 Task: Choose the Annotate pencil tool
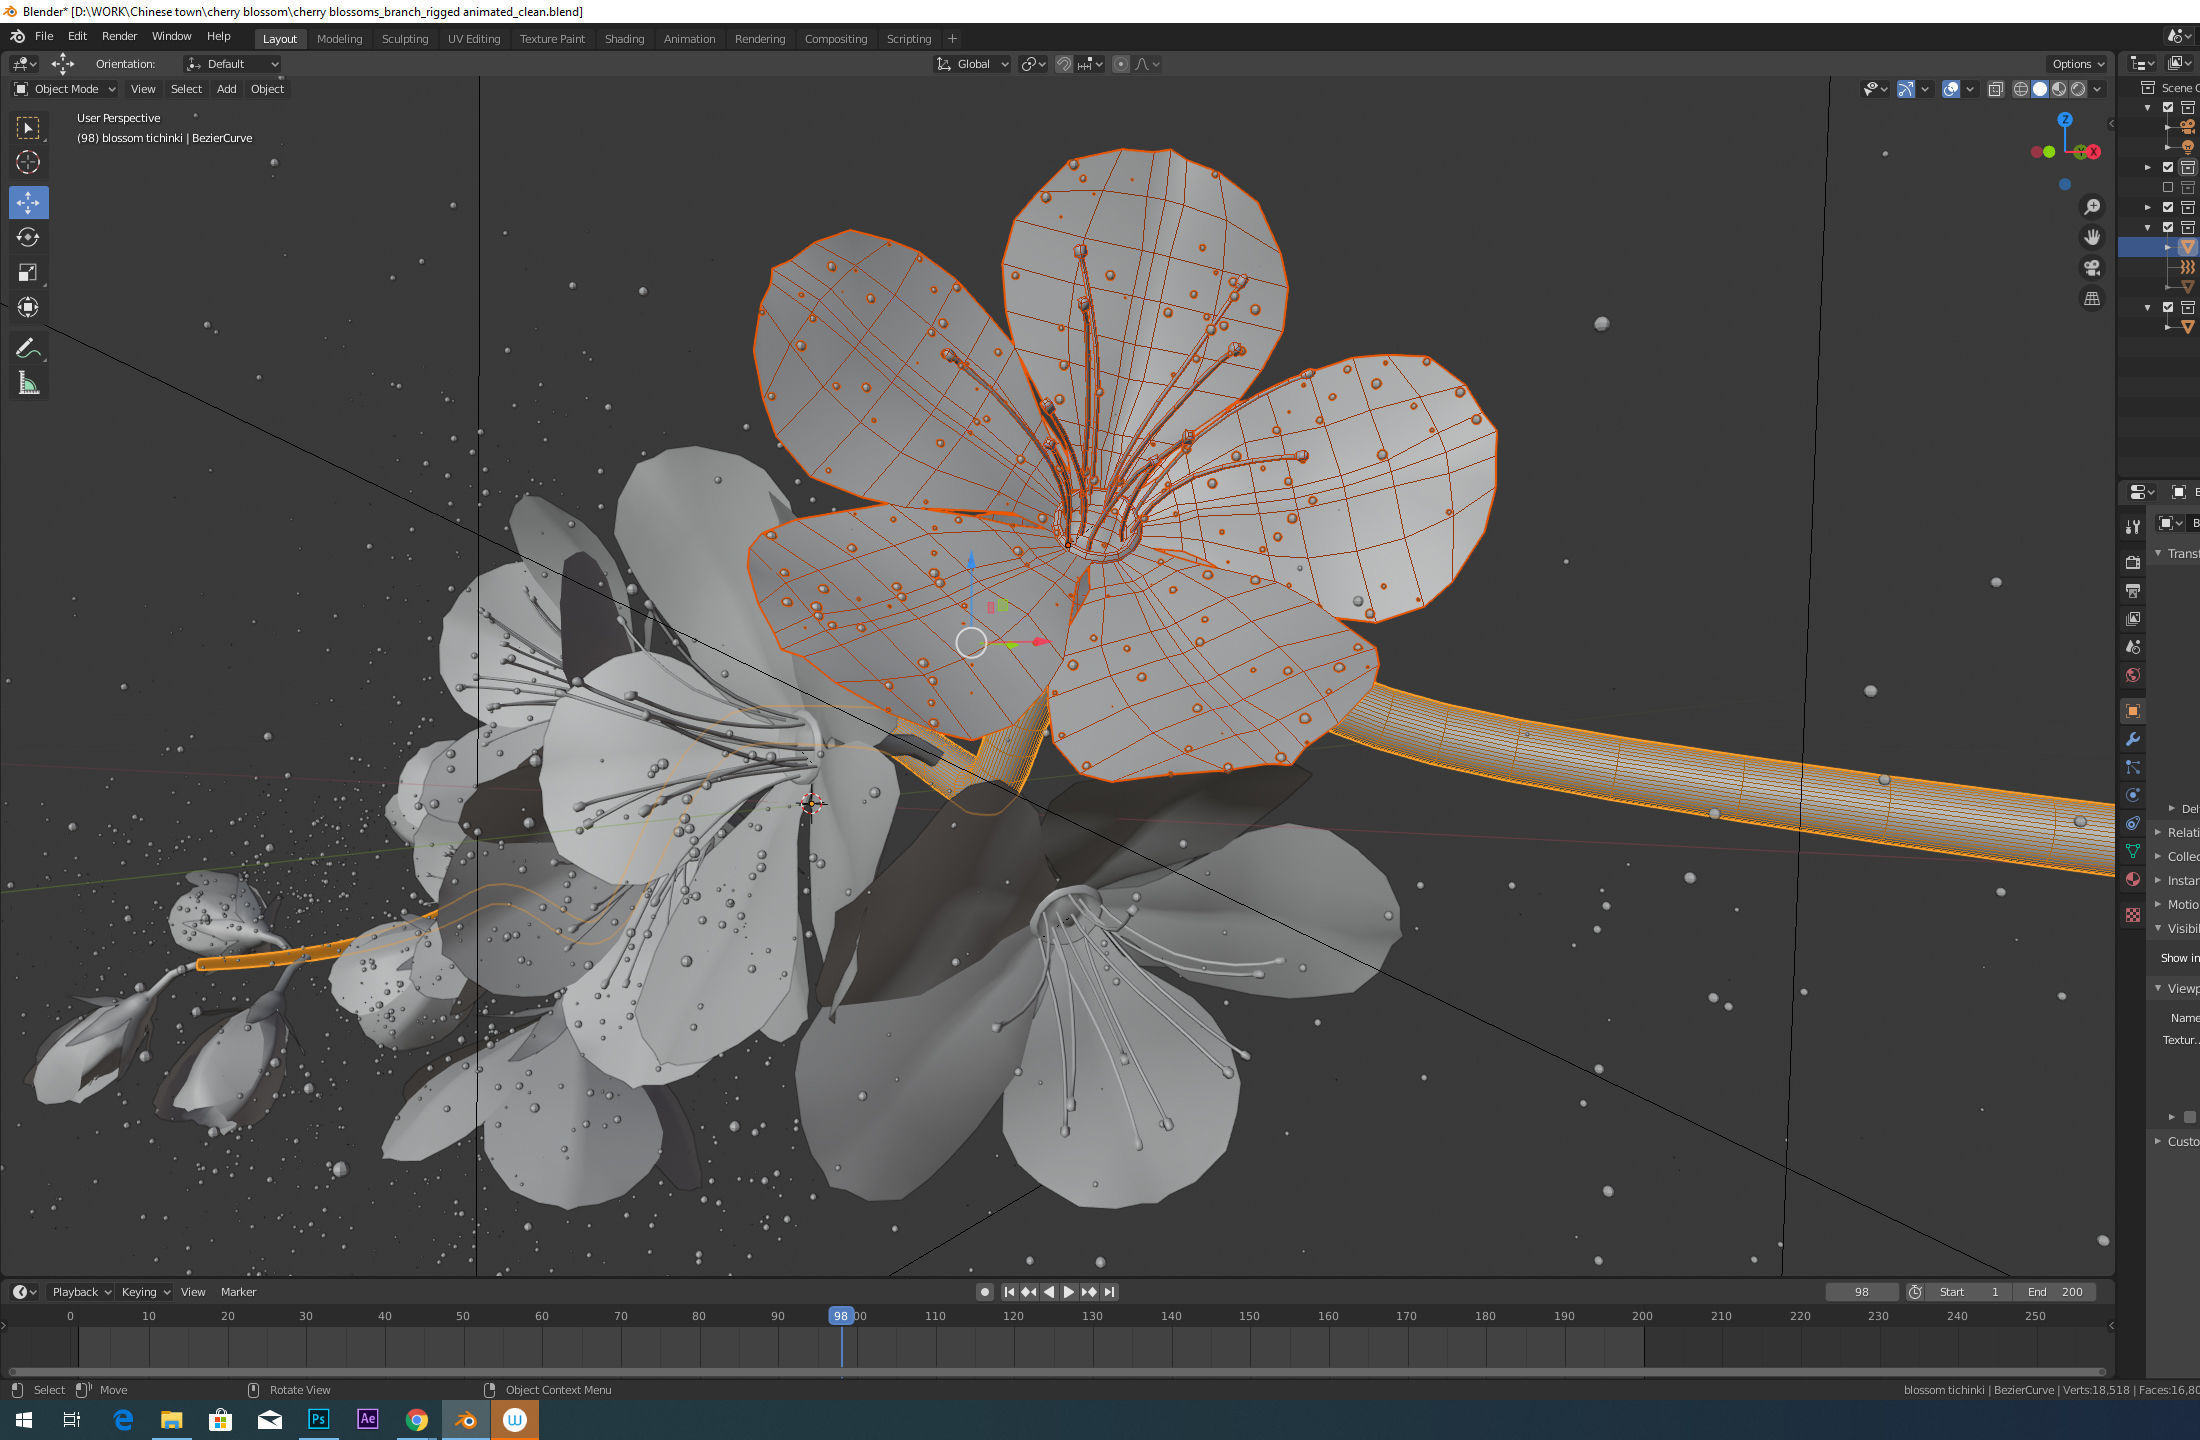[28, 348]
